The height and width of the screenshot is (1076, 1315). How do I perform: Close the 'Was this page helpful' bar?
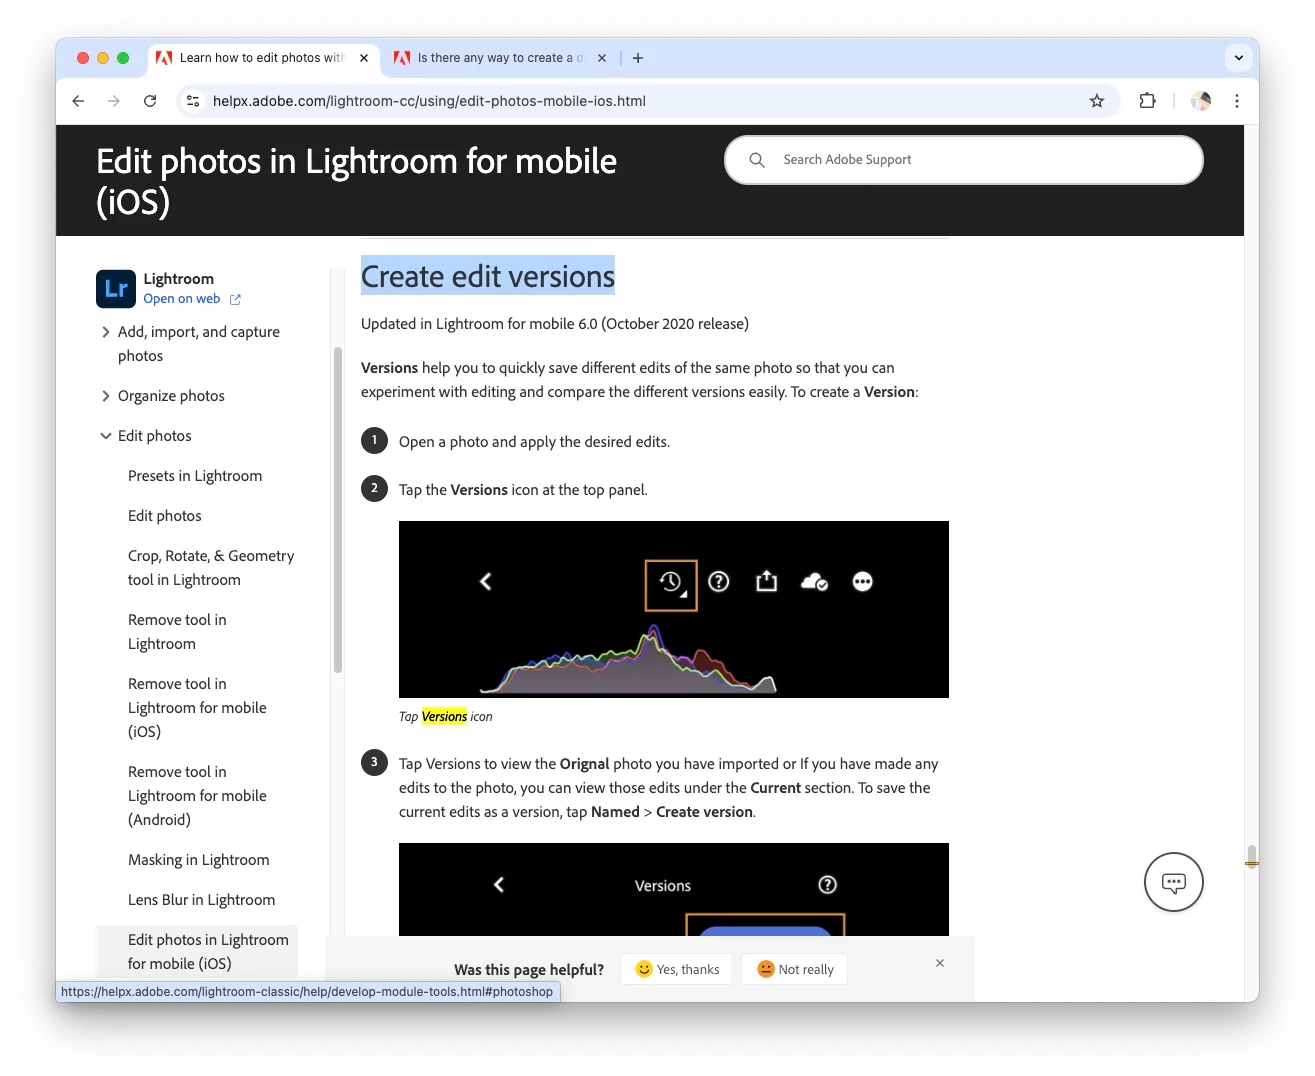940,963
